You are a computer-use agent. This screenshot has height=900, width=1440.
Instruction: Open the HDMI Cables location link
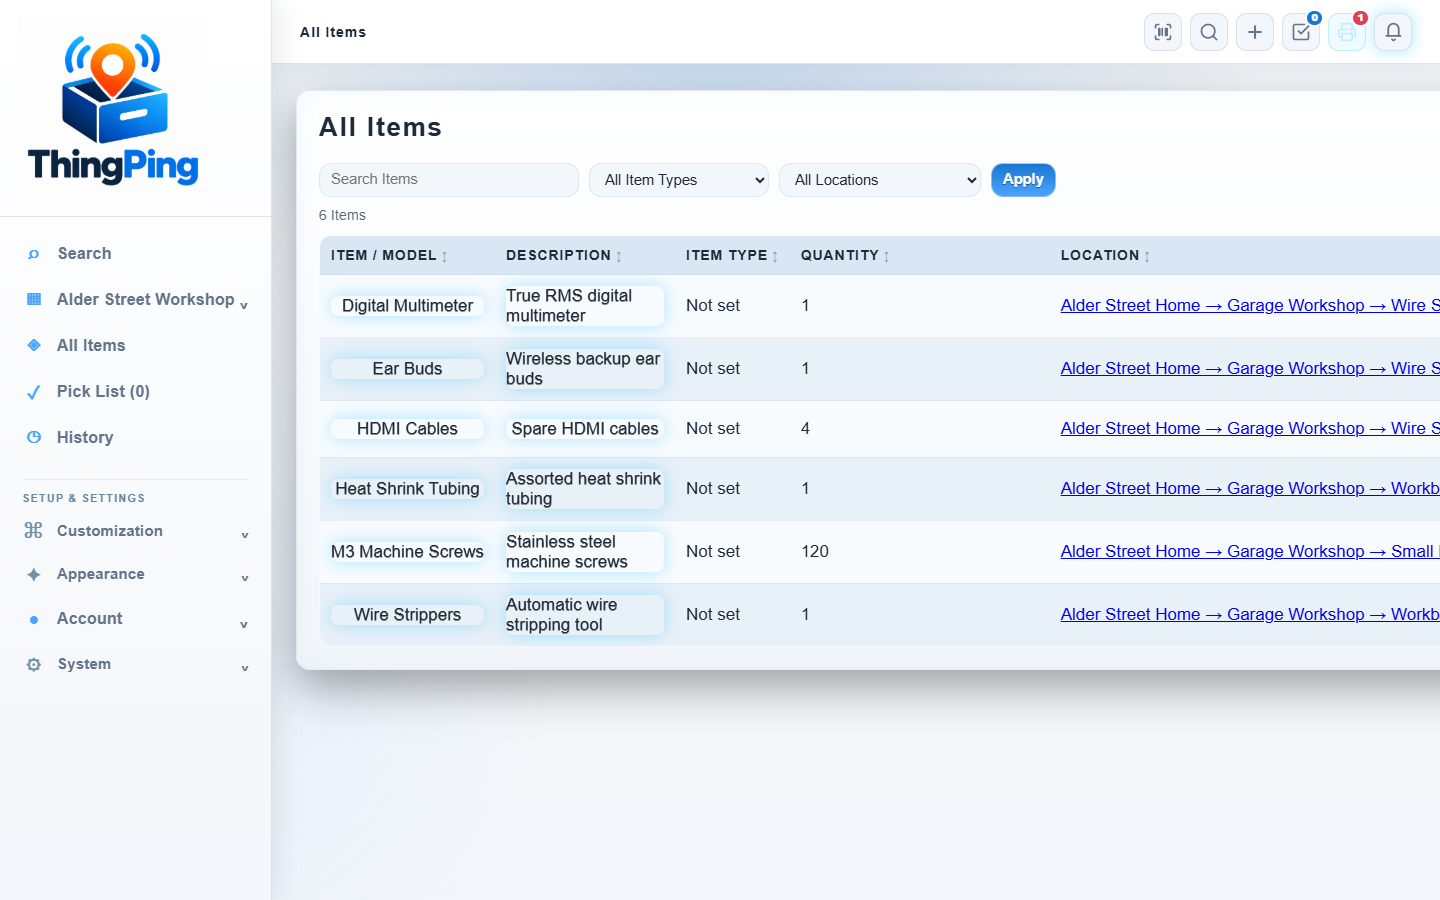pos(1250,428)
